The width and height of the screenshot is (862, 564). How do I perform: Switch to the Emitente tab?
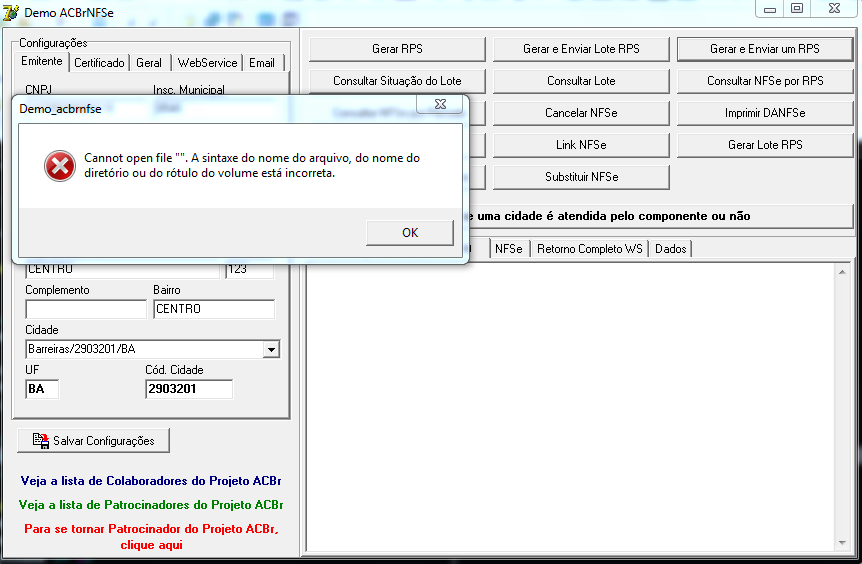[41, 62]
